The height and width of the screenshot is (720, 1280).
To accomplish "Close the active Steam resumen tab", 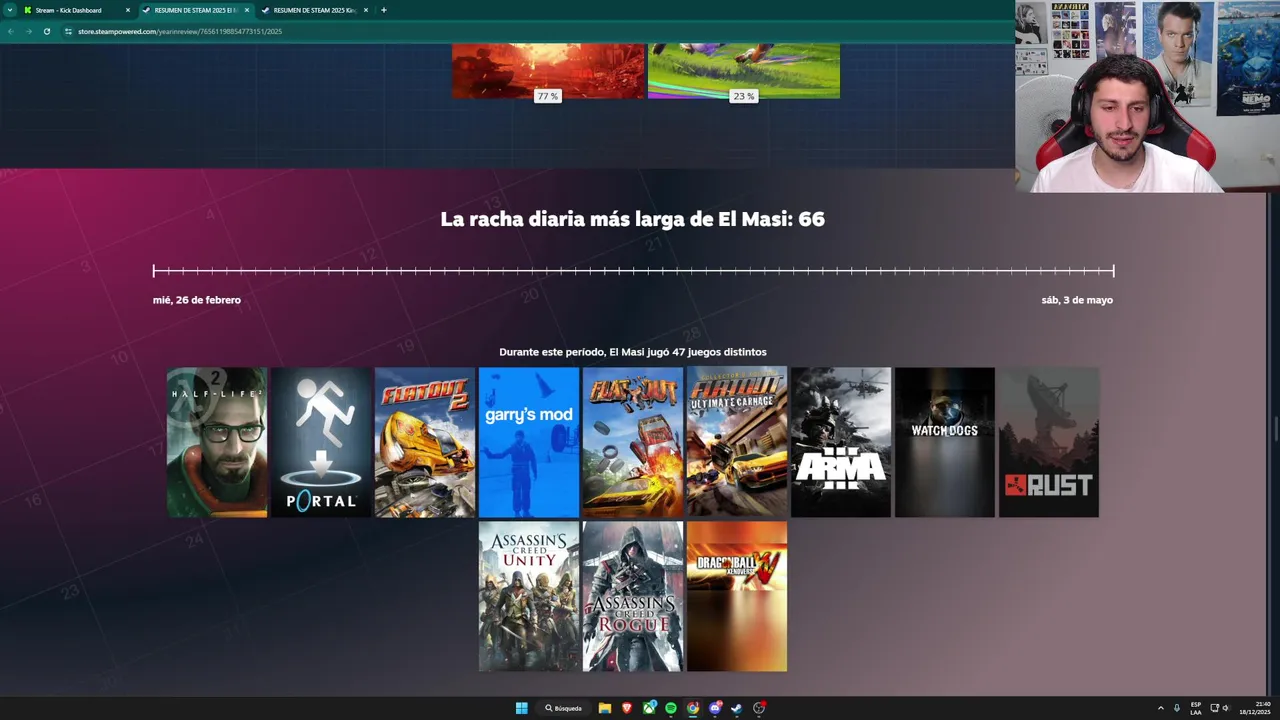I will click(x=247, y=10).
